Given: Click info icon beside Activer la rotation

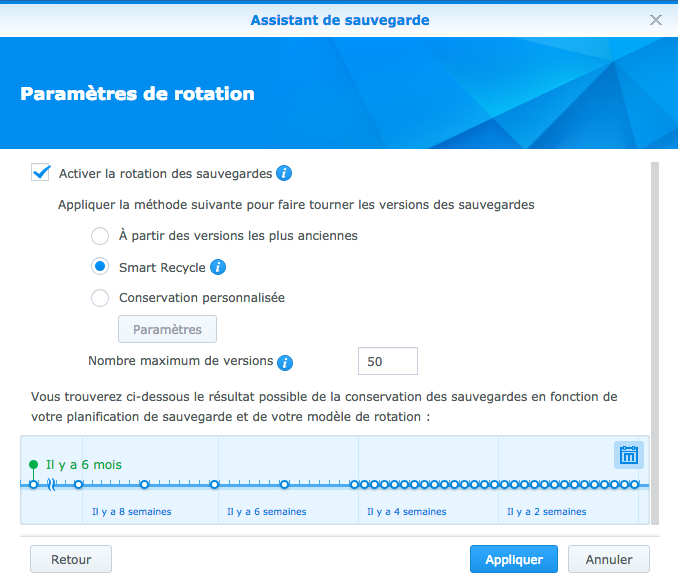Looking at the screenshot, I should coord(284,173).
